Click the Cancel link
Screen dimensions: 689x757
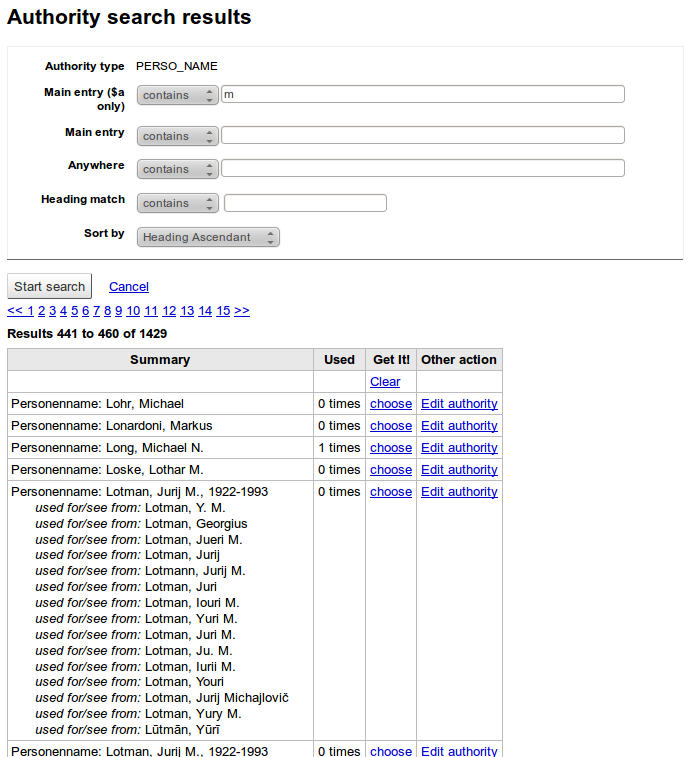(129, 287)
